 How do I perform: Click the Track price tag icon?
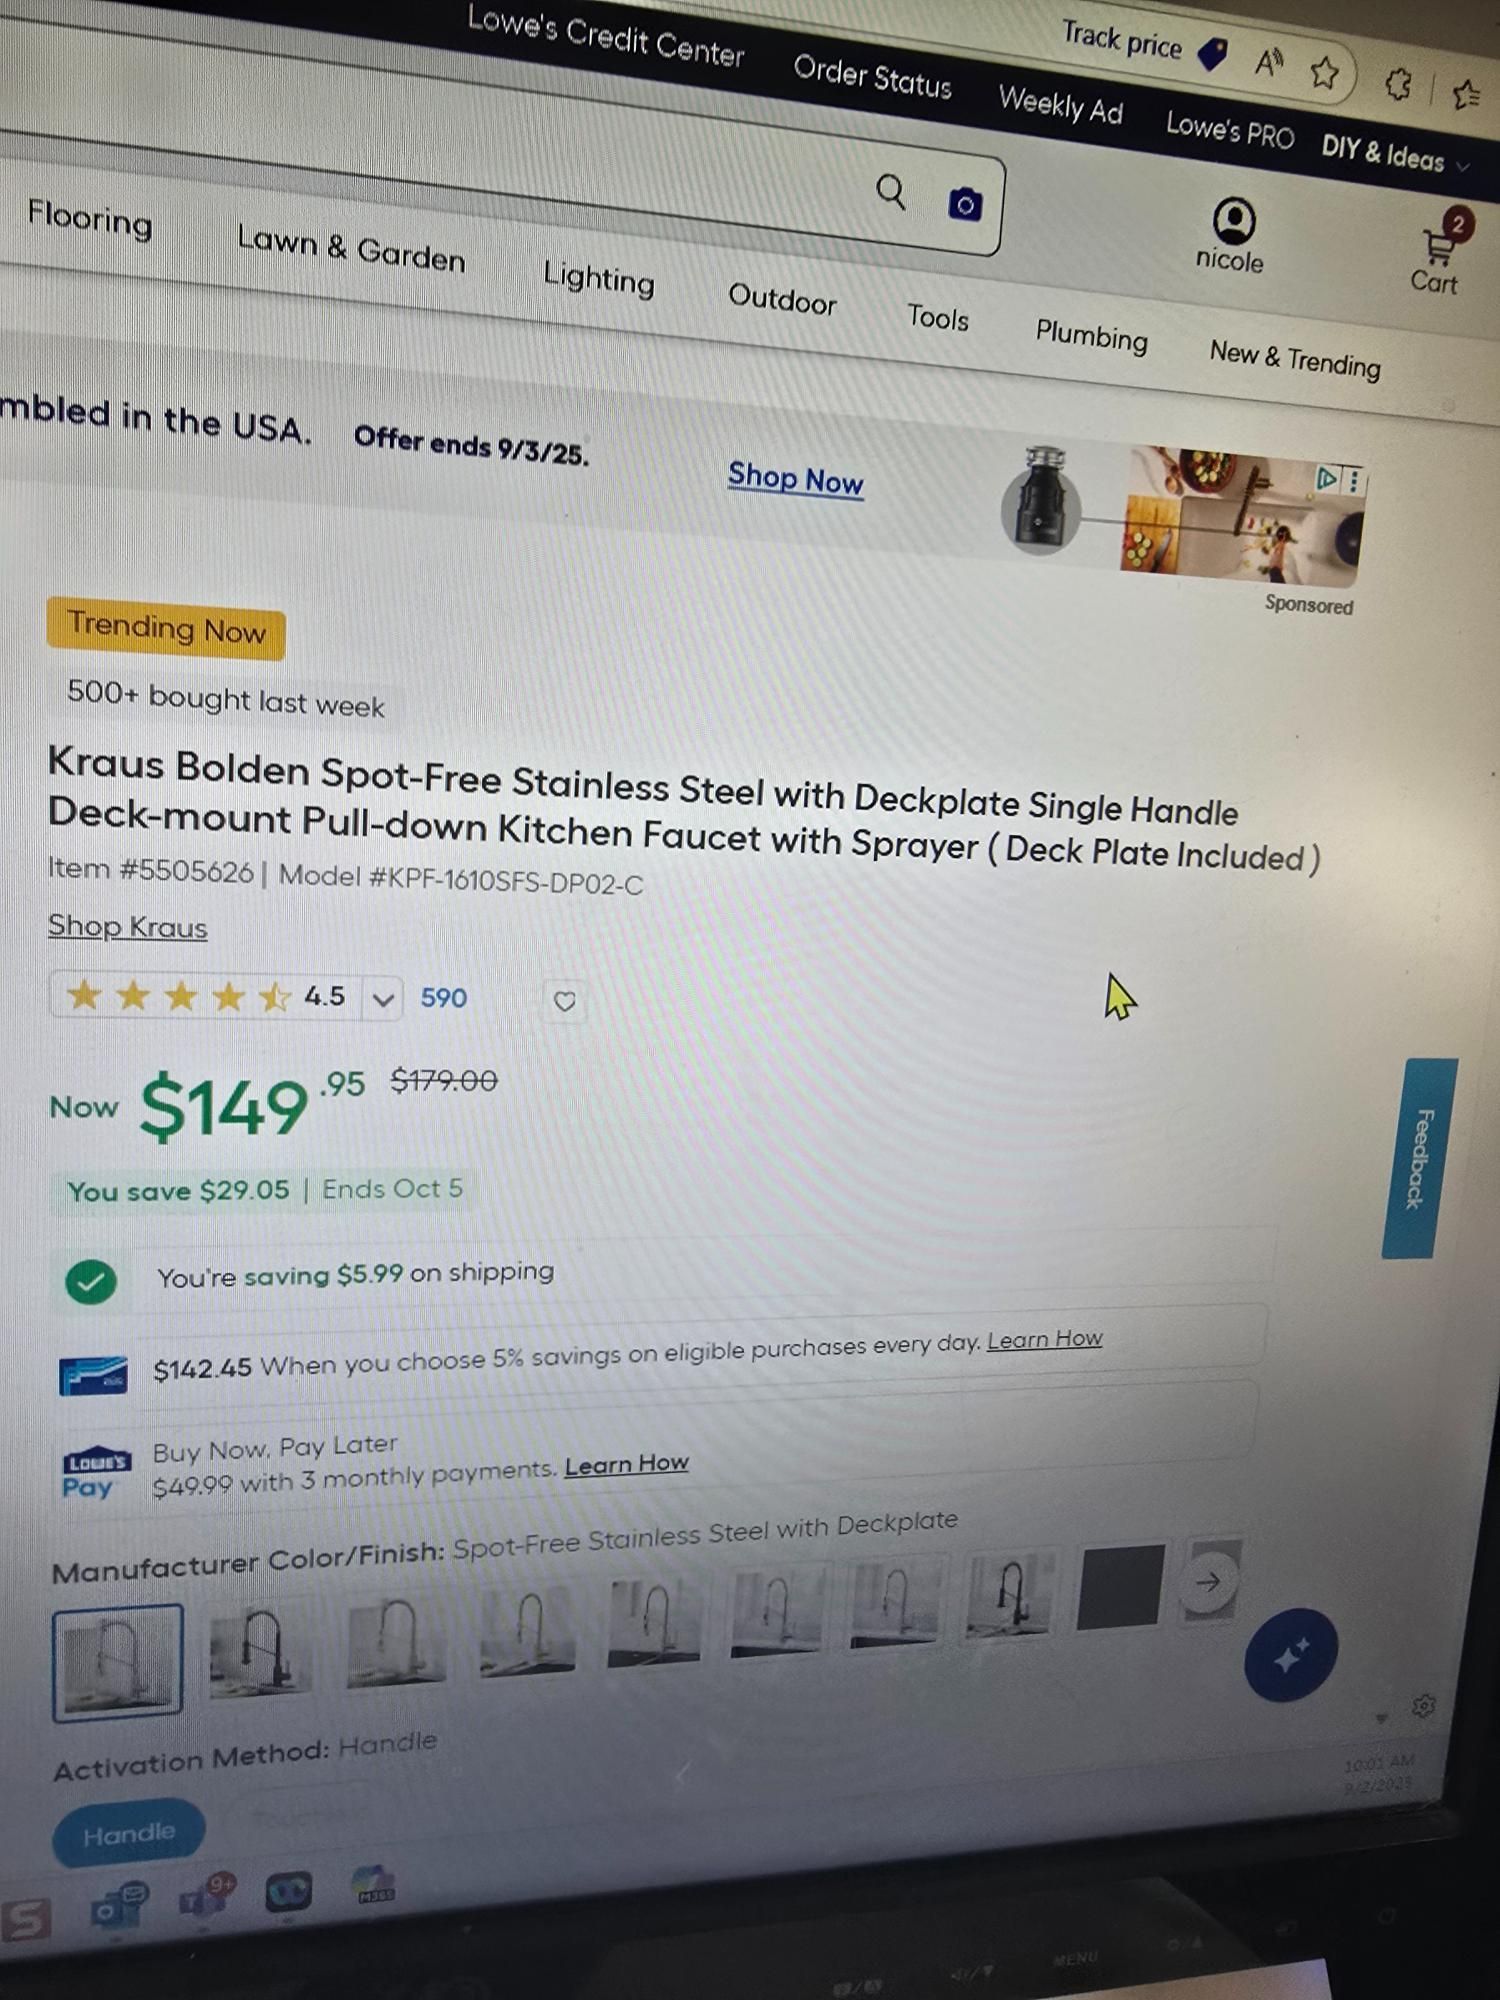pos(1212,54)
